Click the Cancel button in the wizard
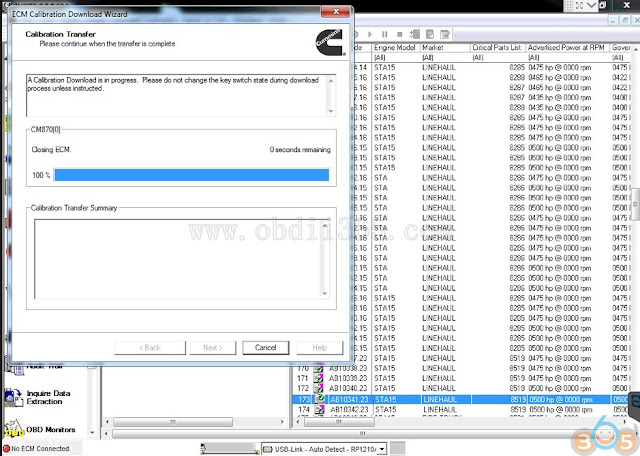Screen dimensions: 640x456 266,348
